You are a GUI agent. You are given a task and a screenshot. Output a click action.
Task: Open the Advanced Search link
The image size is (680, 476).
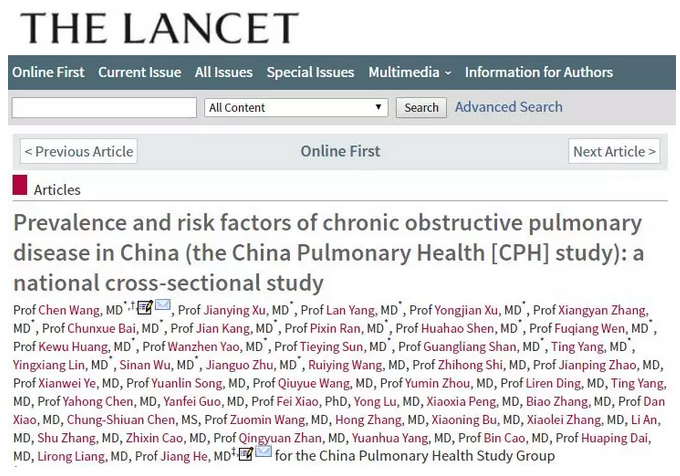508,107
